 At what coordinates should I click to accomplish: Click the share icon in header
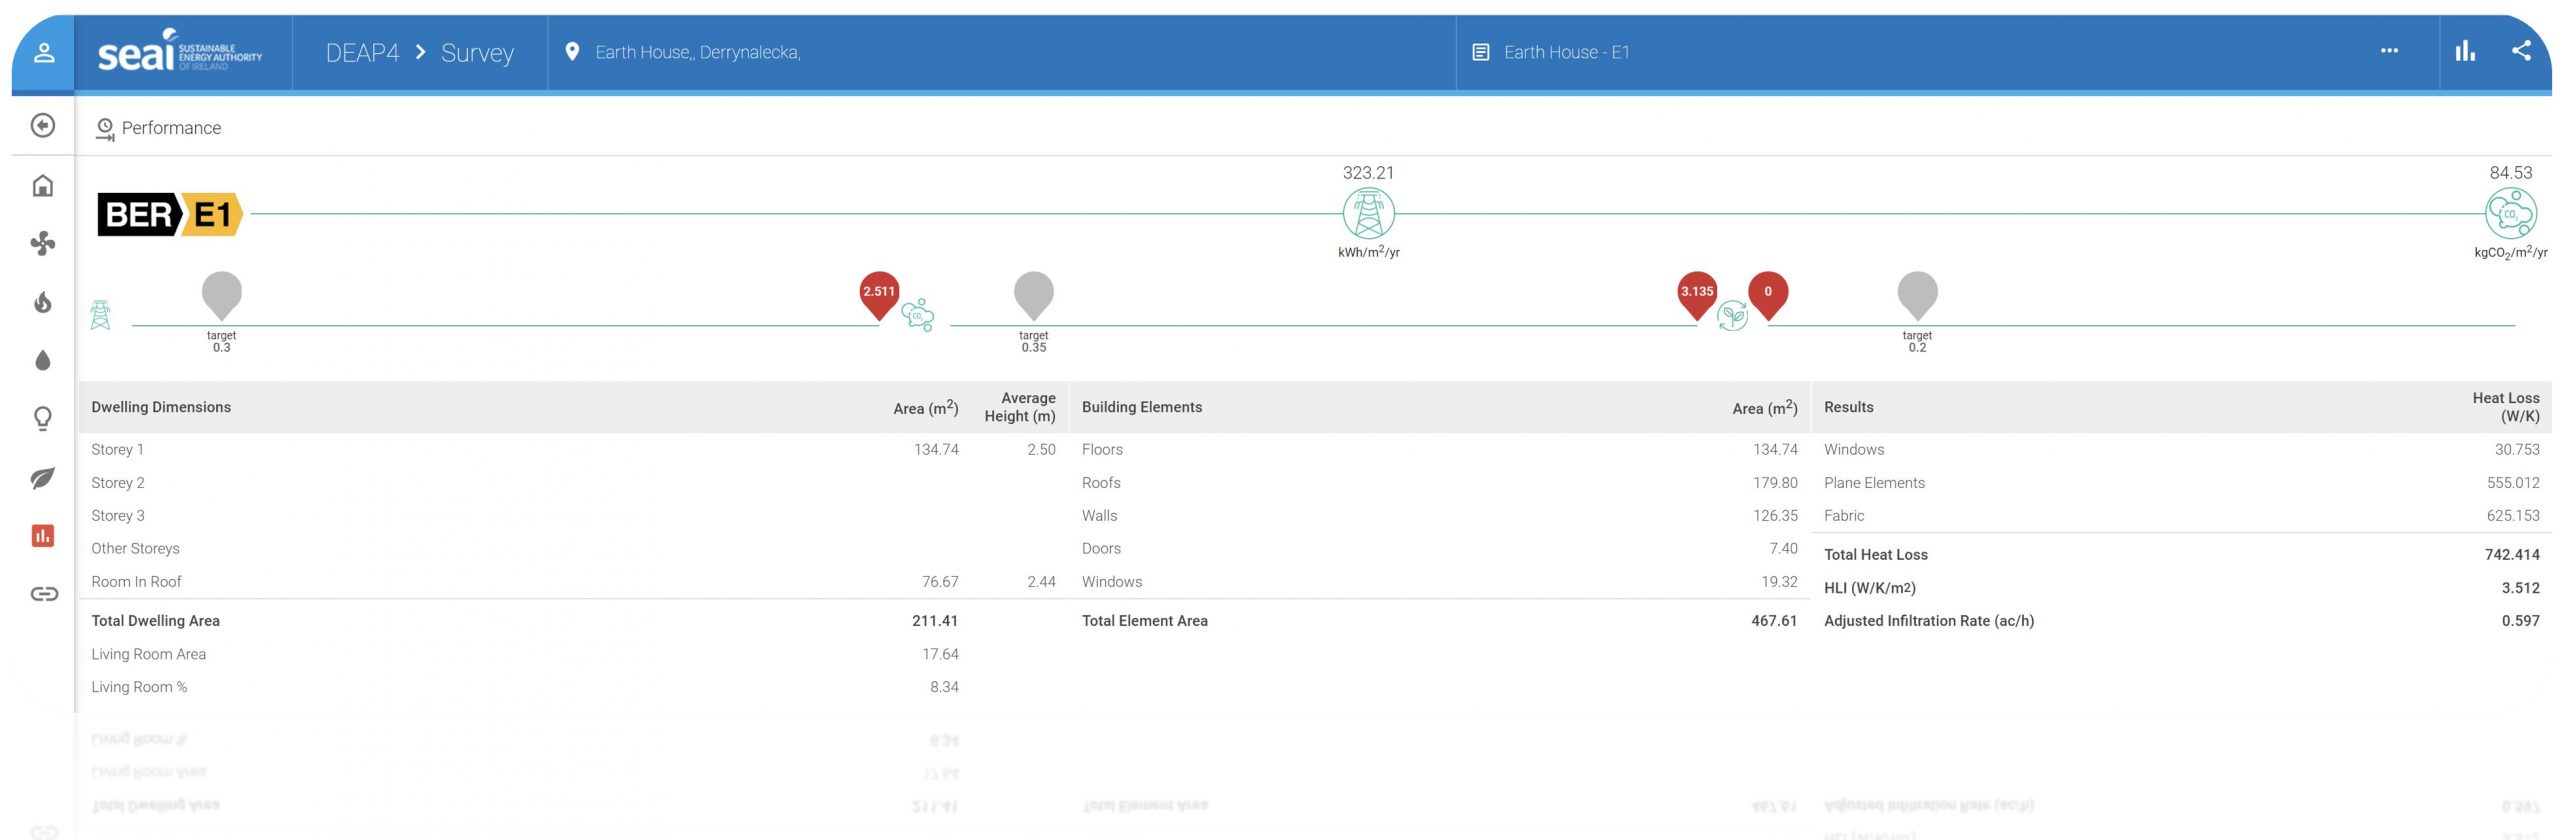coord(2521,51)
